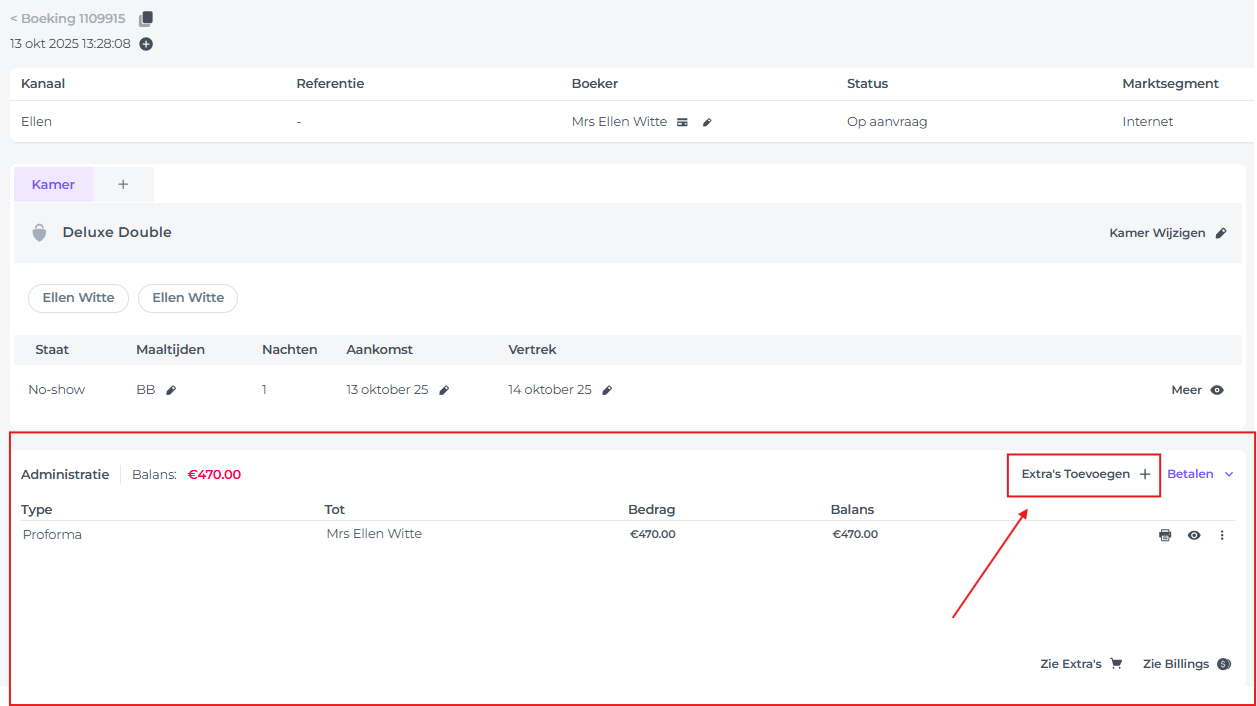
Task: Click Extra's Toevoegen button
Action: click(x=1085, y=474)
